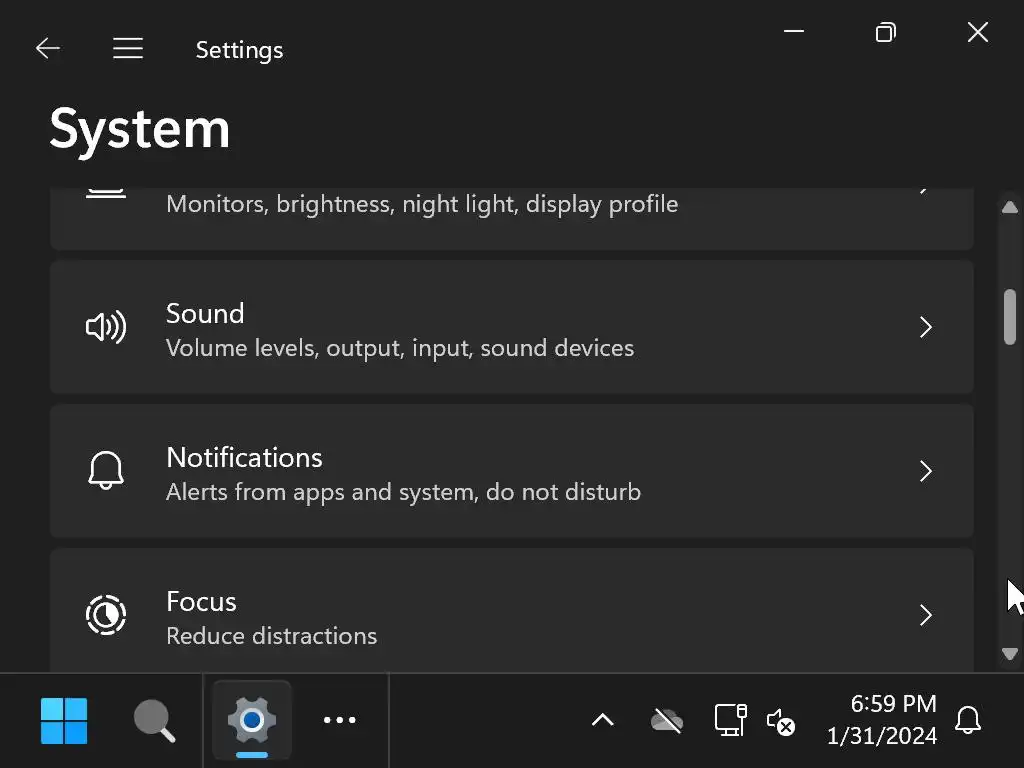The image size is (1024, 768).
Task: Open taskbar Search magnifier
Action: [154, 720]
